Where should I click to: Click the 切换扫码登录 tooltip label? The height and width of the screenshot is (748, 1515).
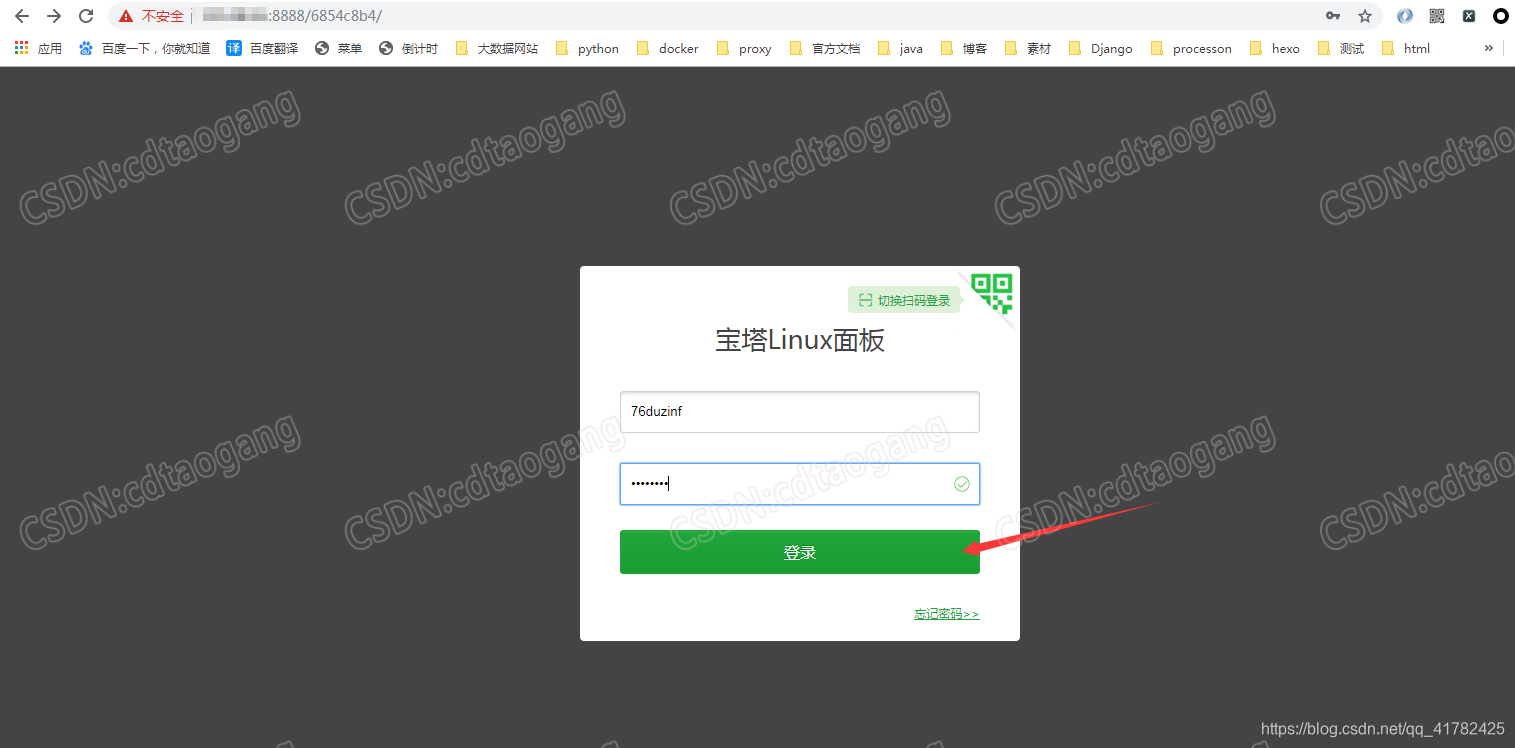click(x=904, y=300)
